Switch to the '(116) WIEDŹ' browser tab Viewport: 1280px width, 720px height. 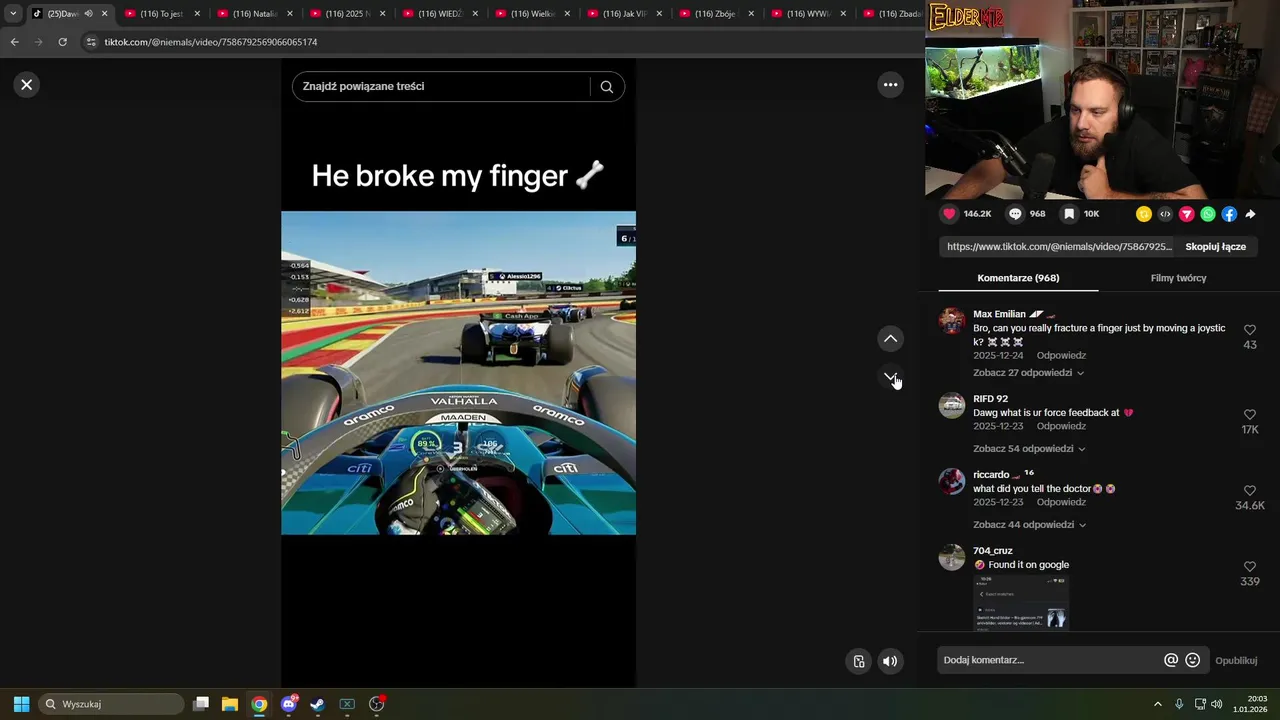coord(440,14)
